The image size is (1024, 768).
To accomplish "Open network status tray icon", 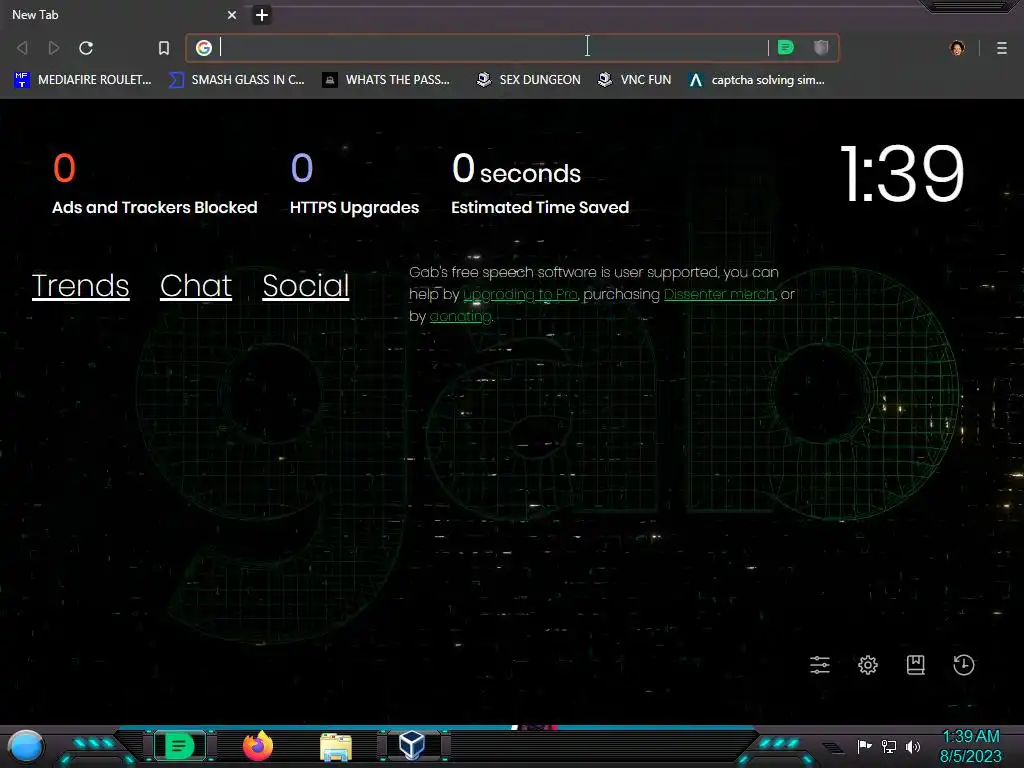I will click(x=889, y=746).
